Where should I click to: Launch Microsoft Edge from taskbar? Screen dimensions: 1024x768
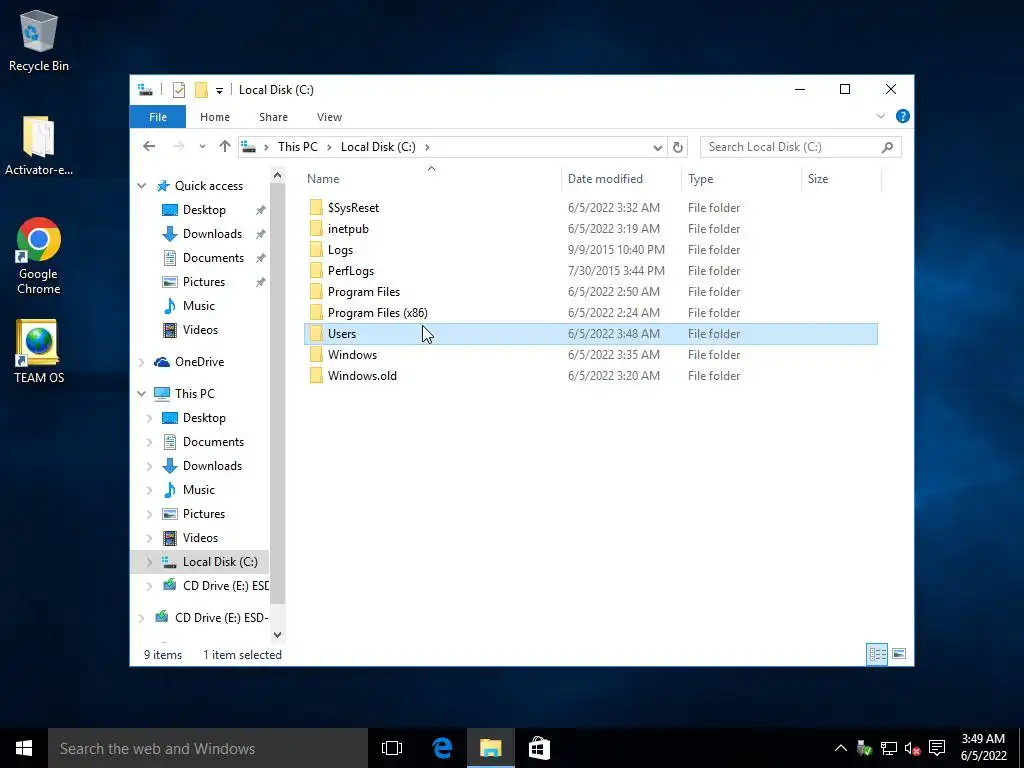pyautogui.click(x=442, y=748)
